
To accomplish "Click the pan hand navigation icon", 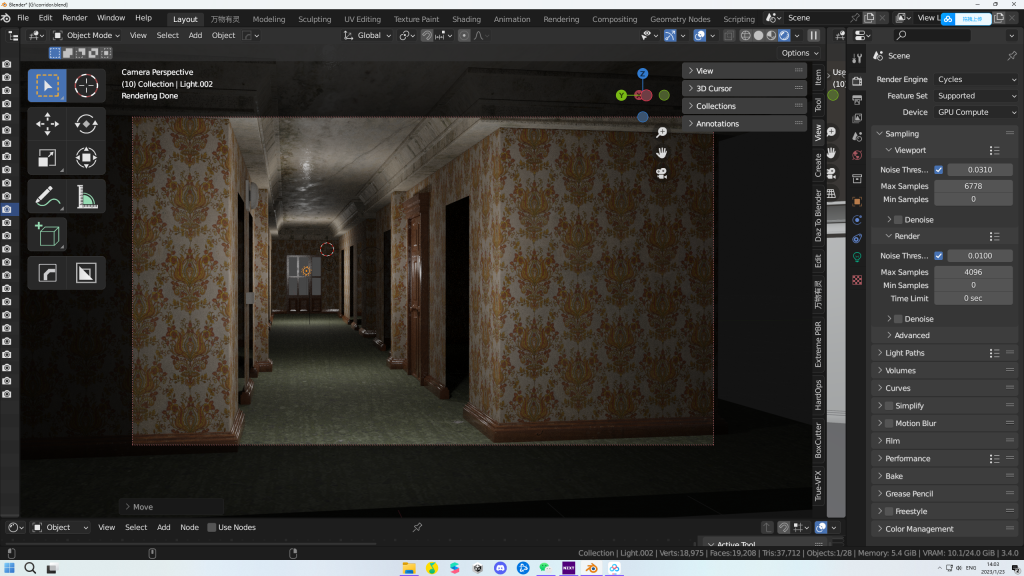I will [662, 153].
